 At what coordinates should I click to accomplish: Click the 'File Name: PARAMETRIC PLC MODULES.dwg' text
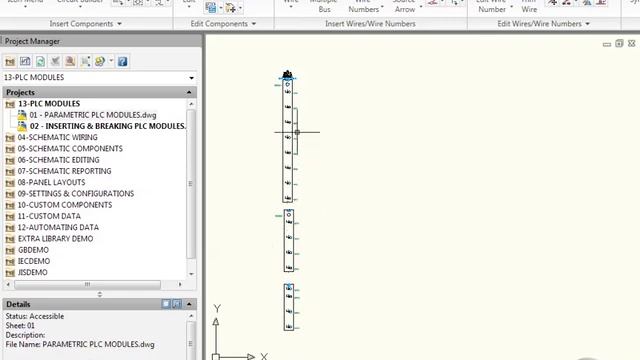pos(80,344)
